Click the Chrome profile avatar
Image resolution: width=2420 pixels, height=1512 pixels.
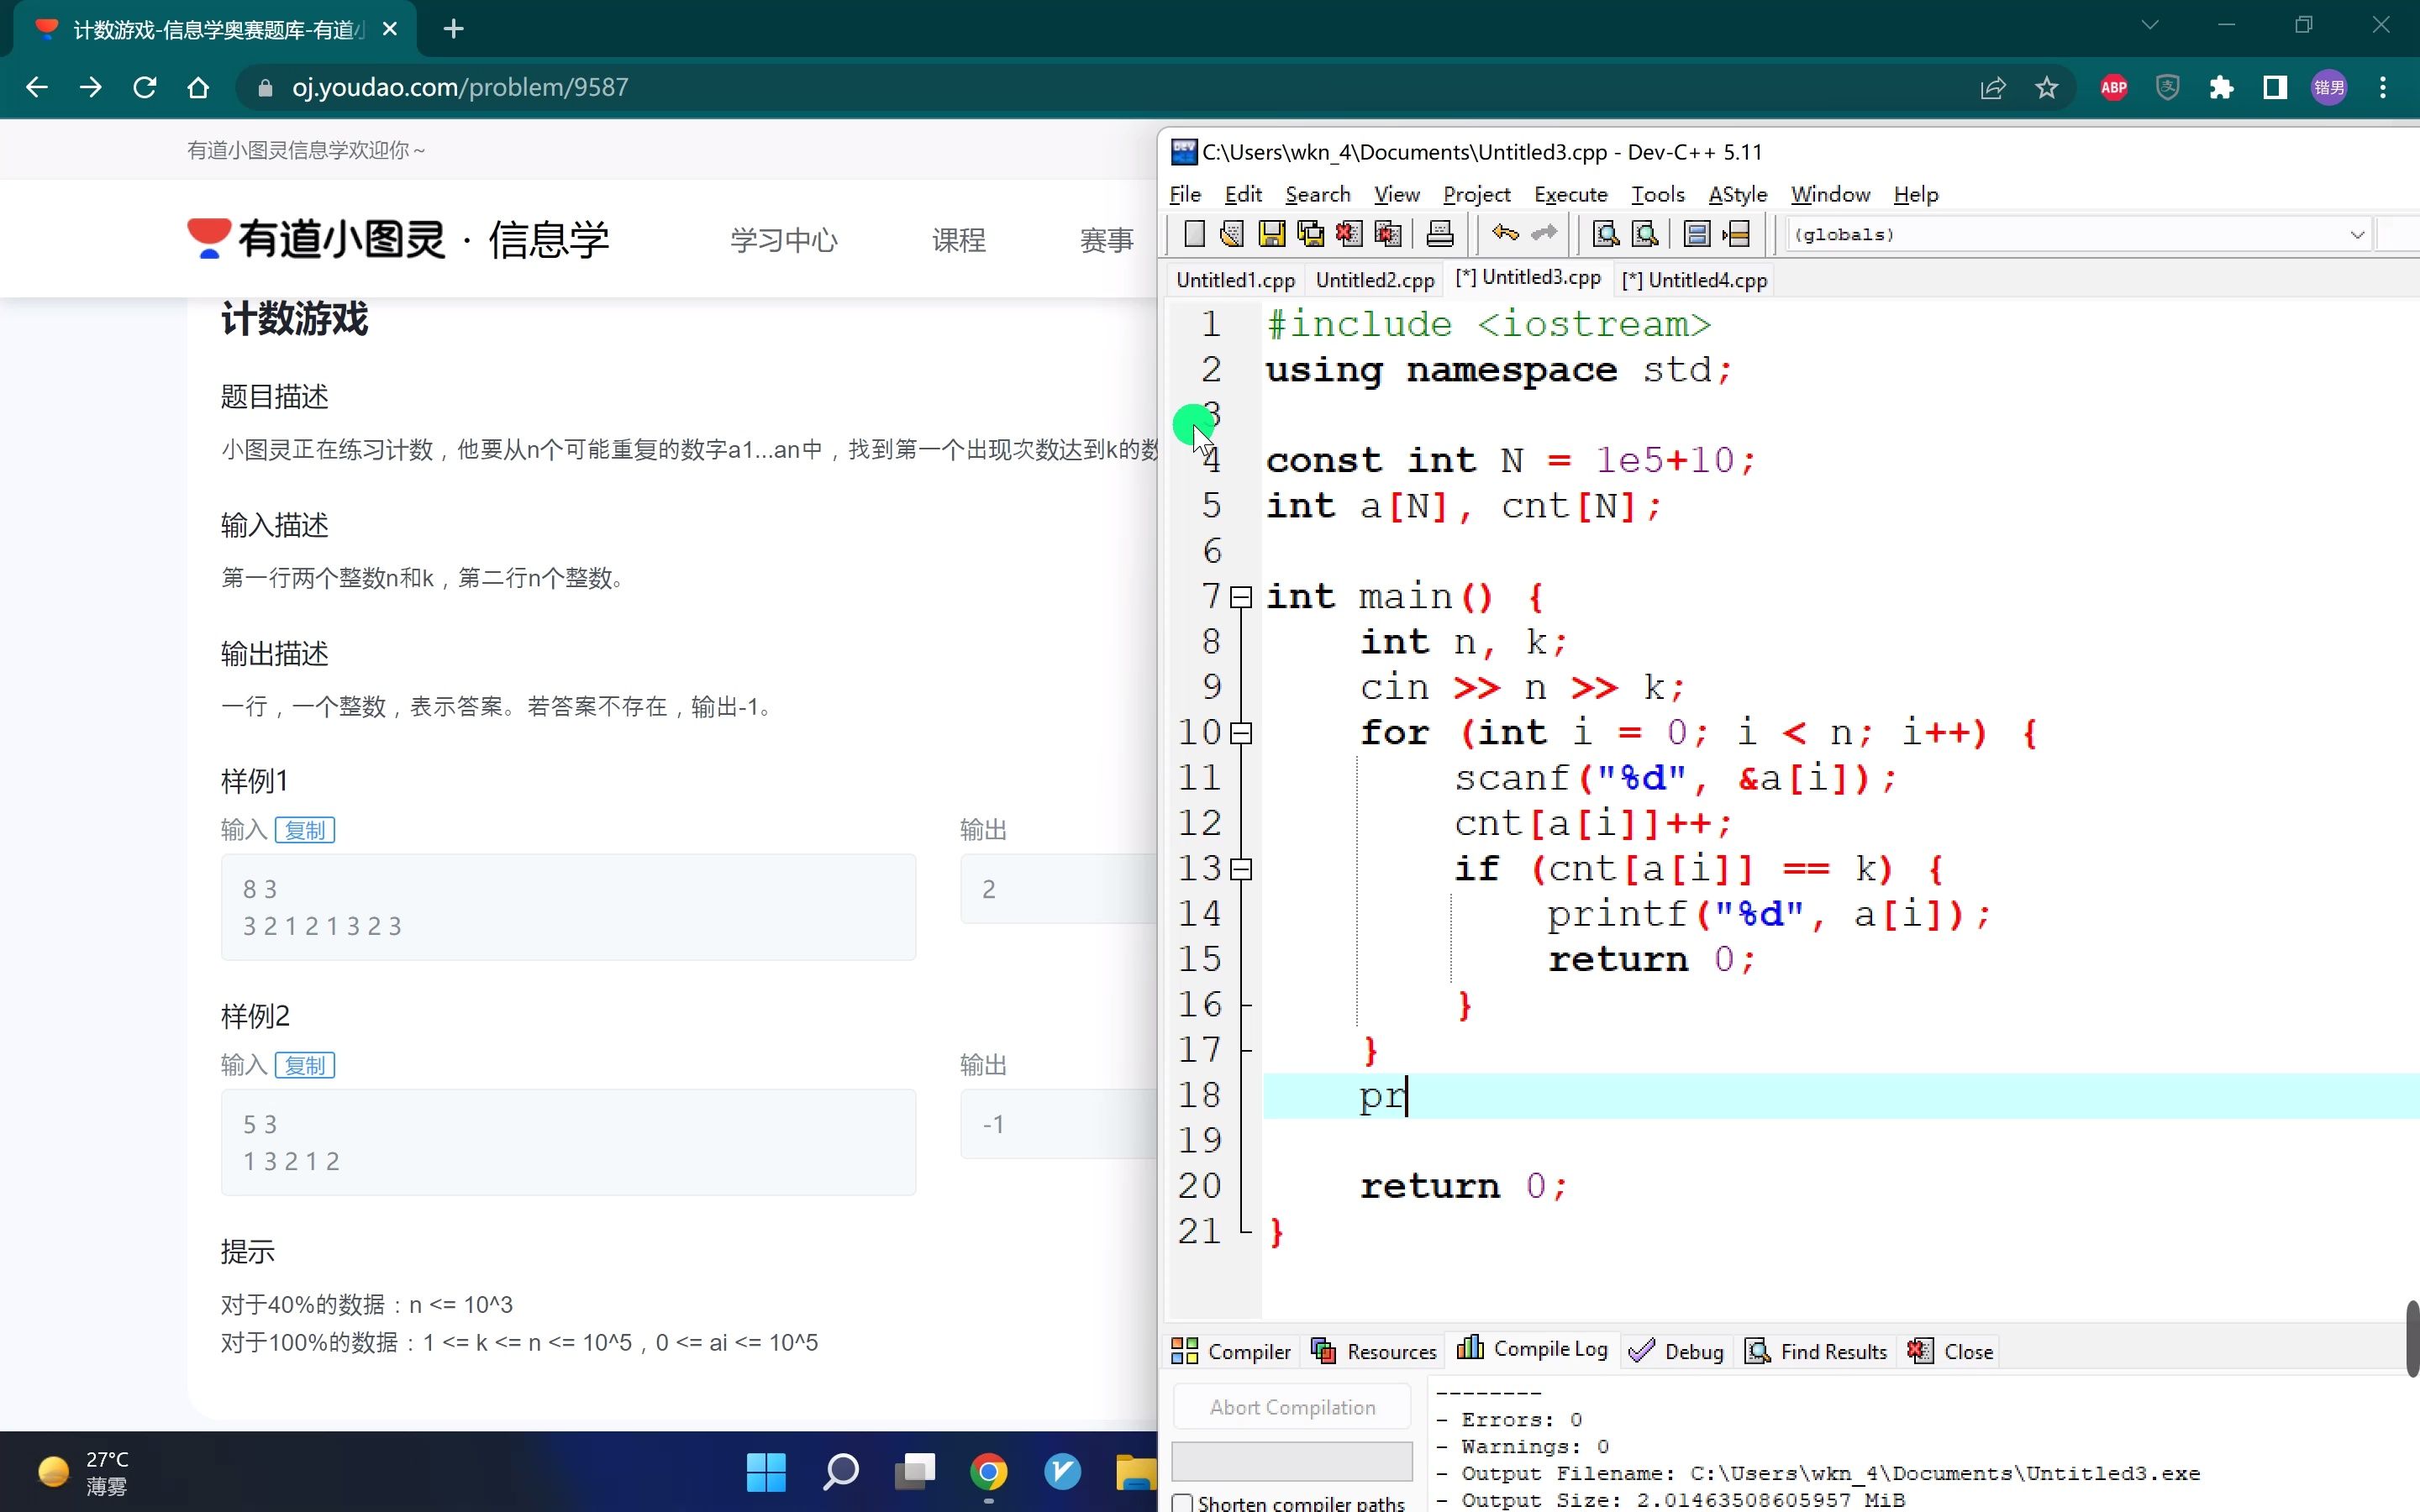[2329, 88]
